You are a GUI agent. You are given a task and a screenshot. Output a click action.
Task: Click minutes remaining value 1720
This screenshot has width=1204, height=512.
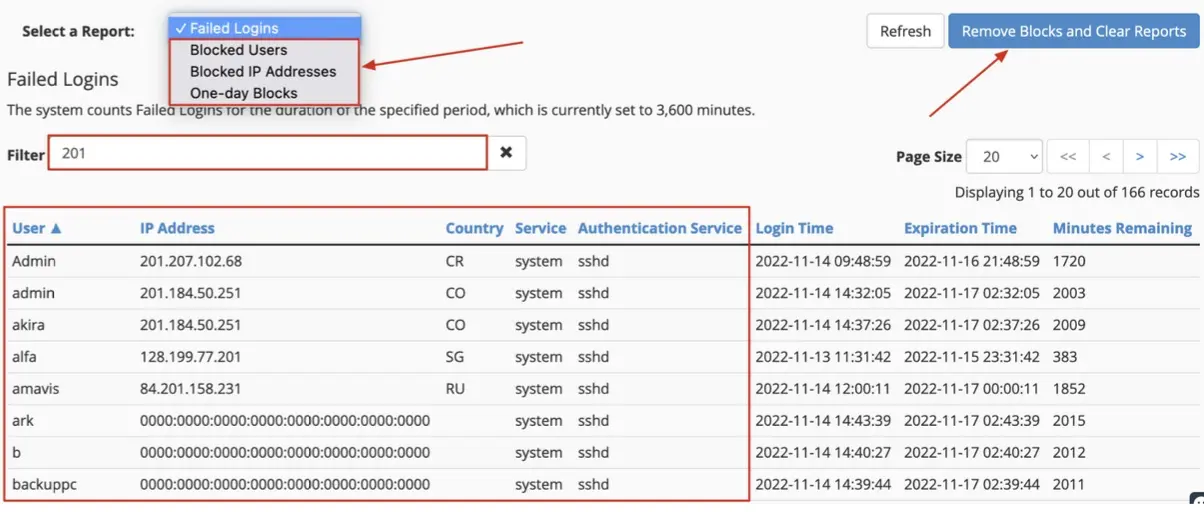pyautogui.click(x=1069, y=261)
